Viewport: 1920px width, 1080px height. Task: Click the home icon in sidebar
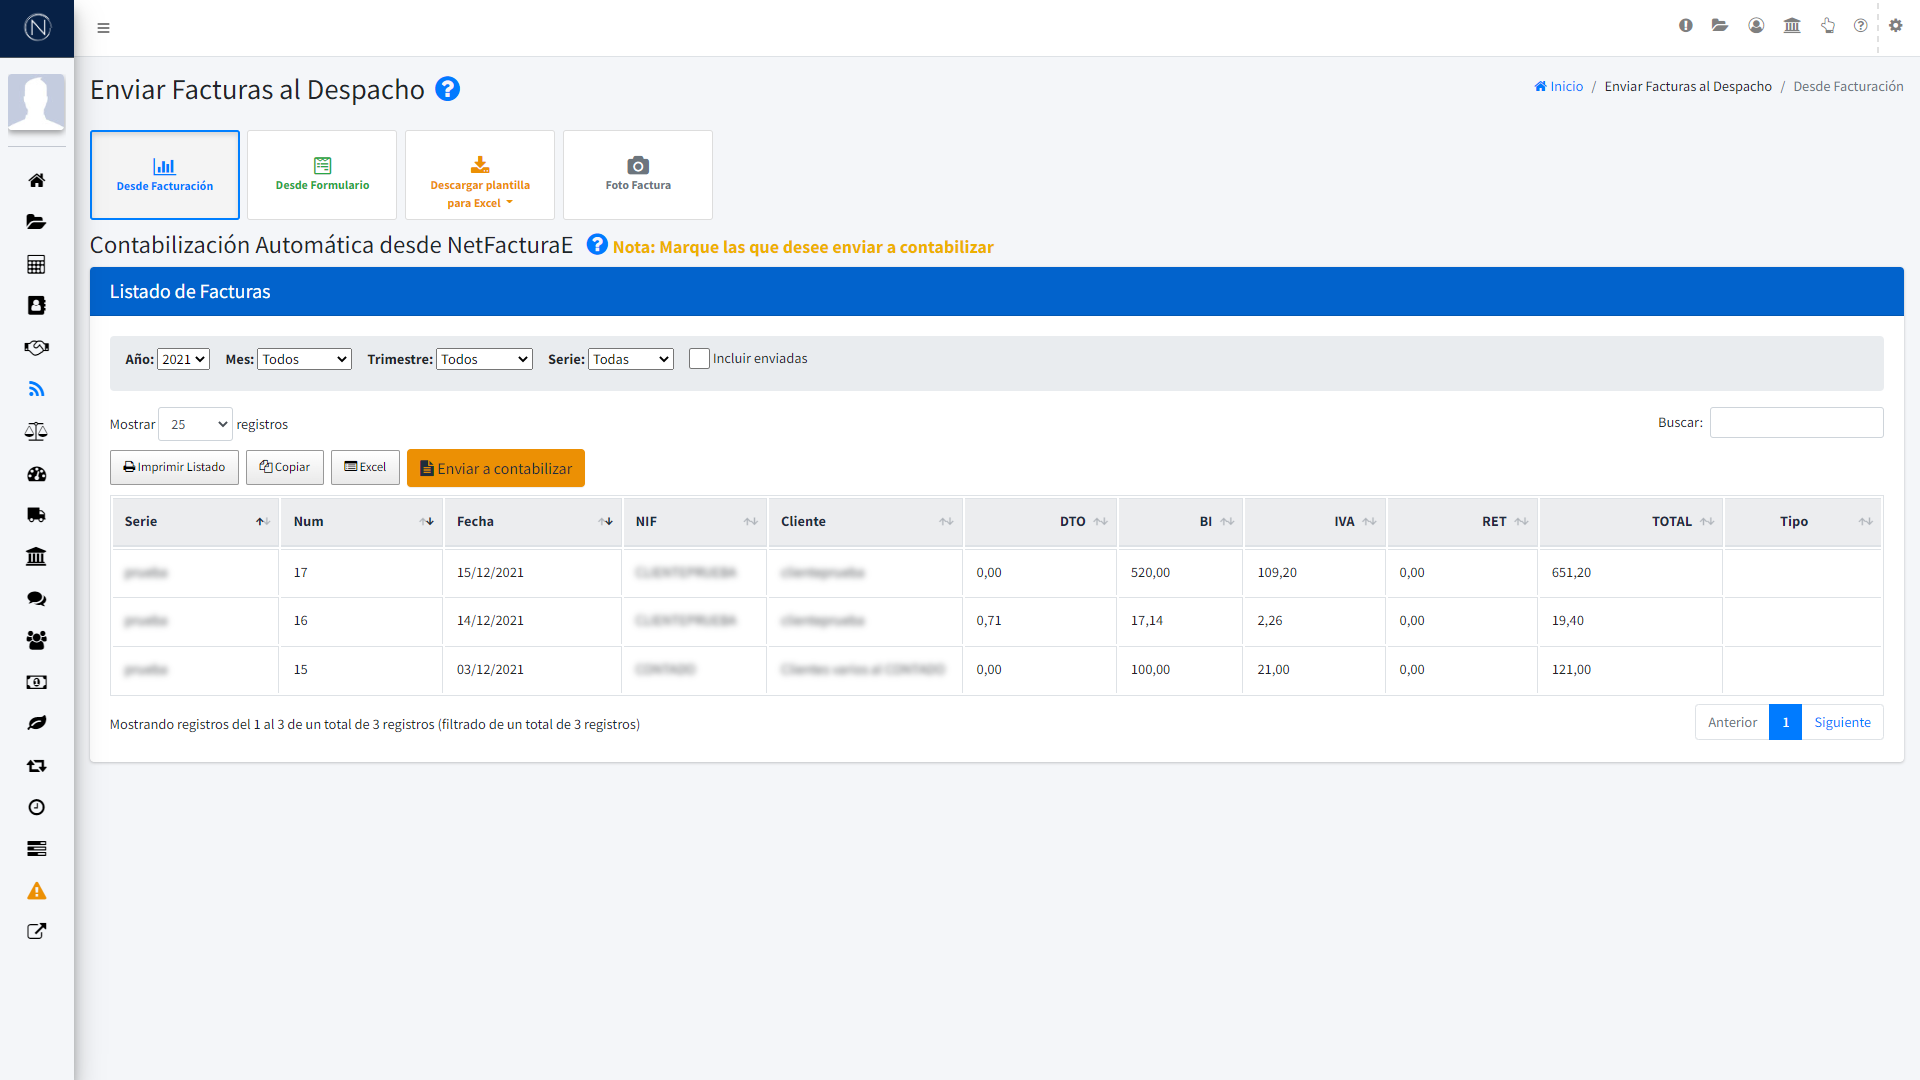click(36, 180)
